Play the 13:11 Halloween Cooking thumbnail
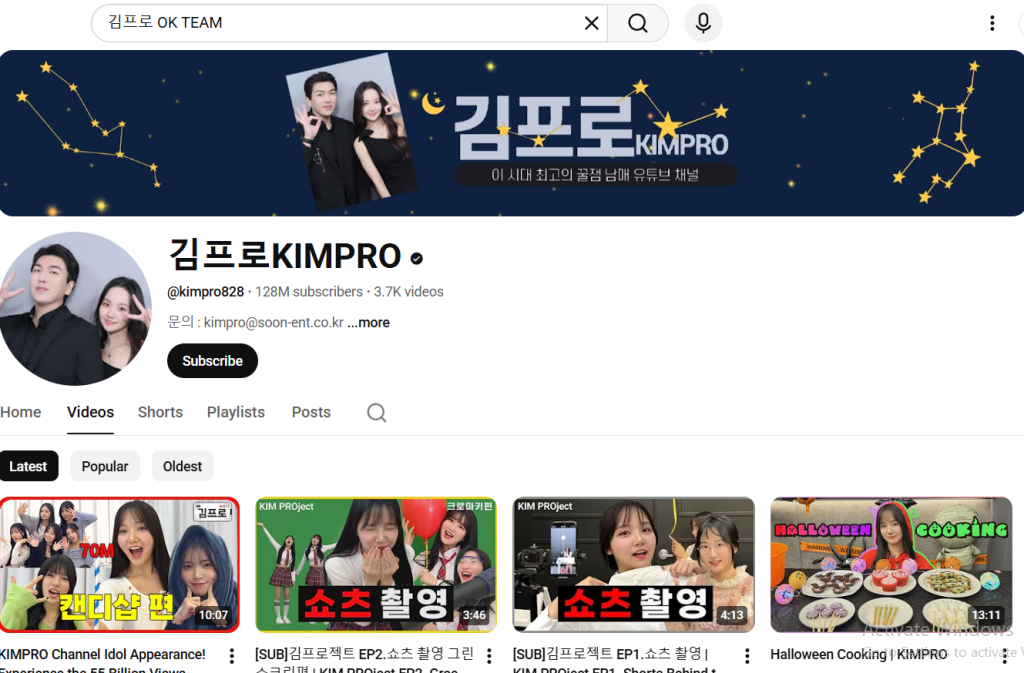The width and height of the screenshot is (1024, 673). (x=891, y=565)
